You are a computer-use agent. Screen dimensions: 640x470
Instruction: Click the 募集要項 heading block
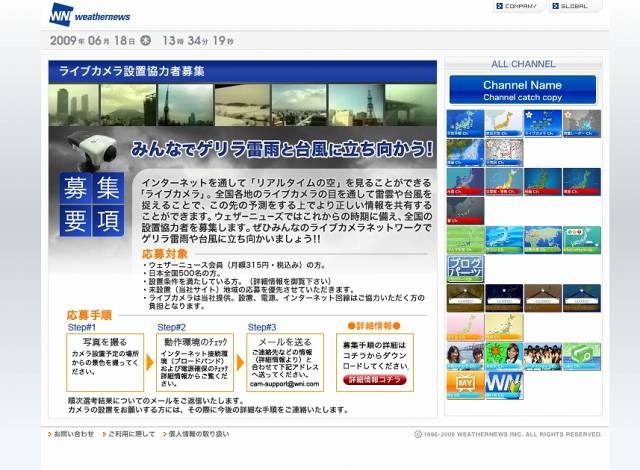pos(92,203)
